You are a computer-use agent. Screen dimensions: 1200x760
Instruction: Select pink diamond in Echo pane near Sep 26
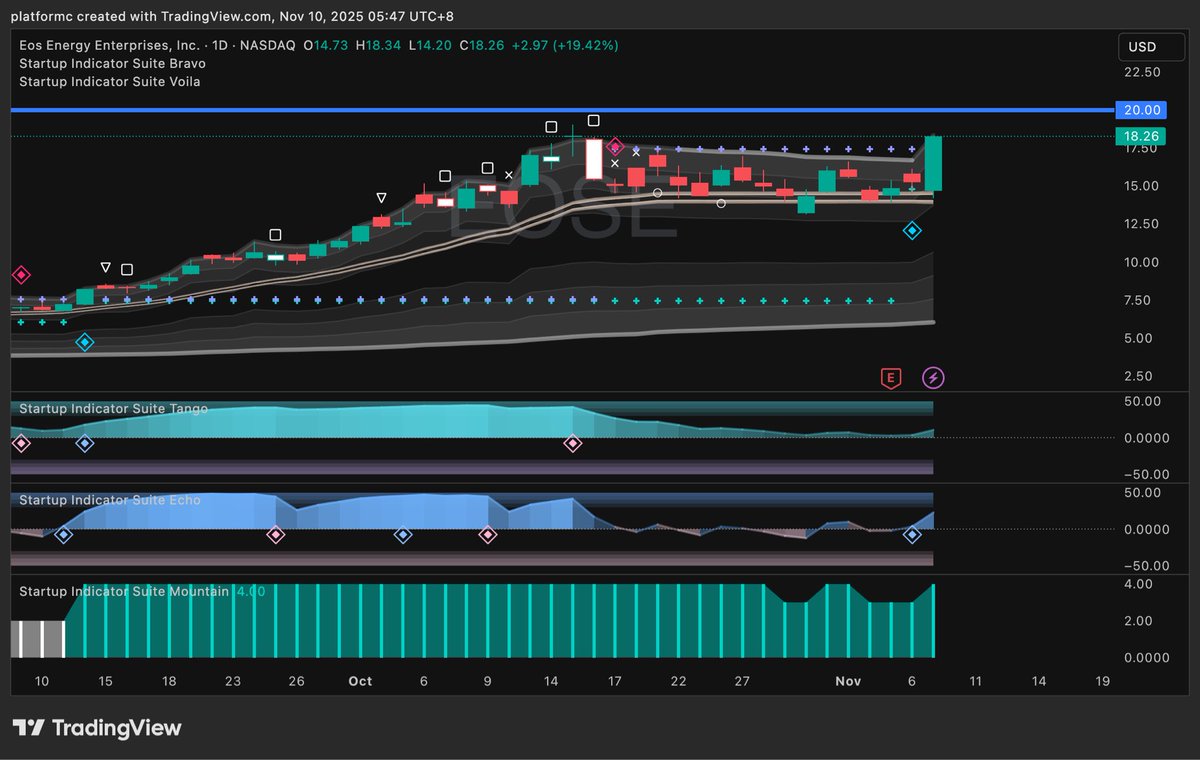pos(276,535)
